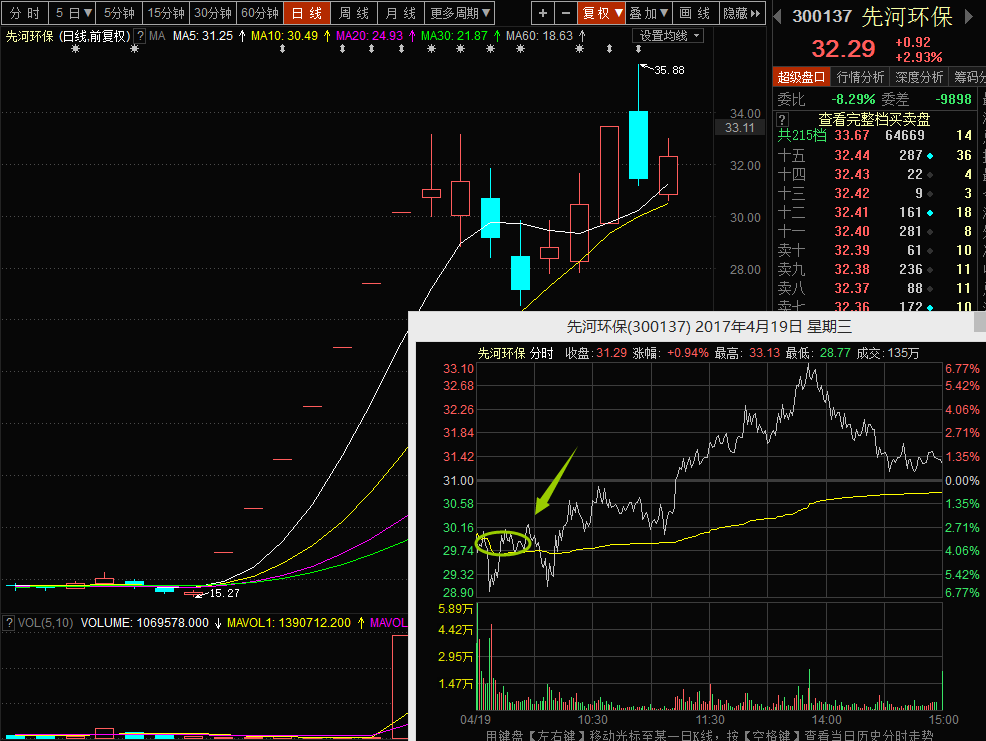Click the cyan diamond on the 十五 row

931,155
